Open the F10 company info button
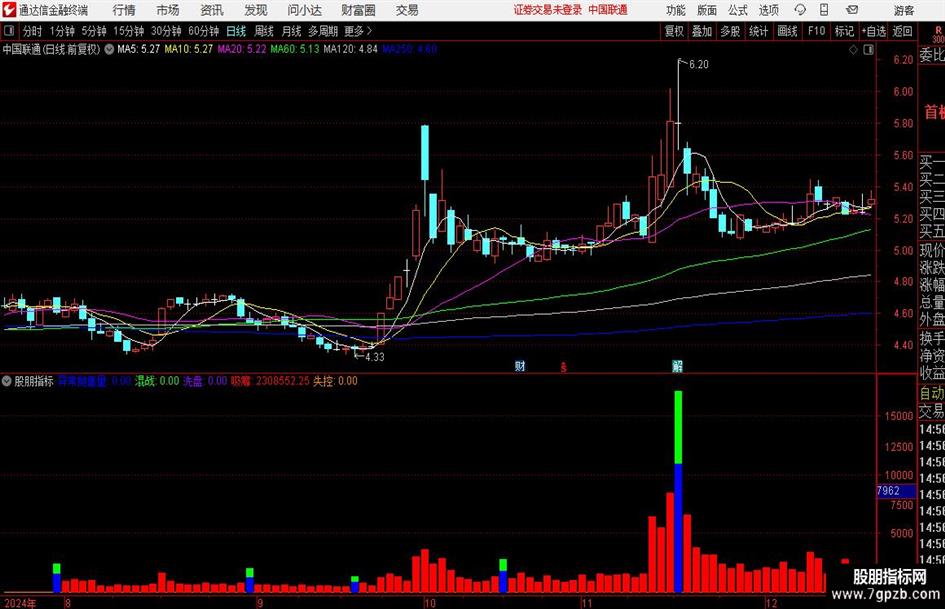945x609 pixels. (817, 31)
